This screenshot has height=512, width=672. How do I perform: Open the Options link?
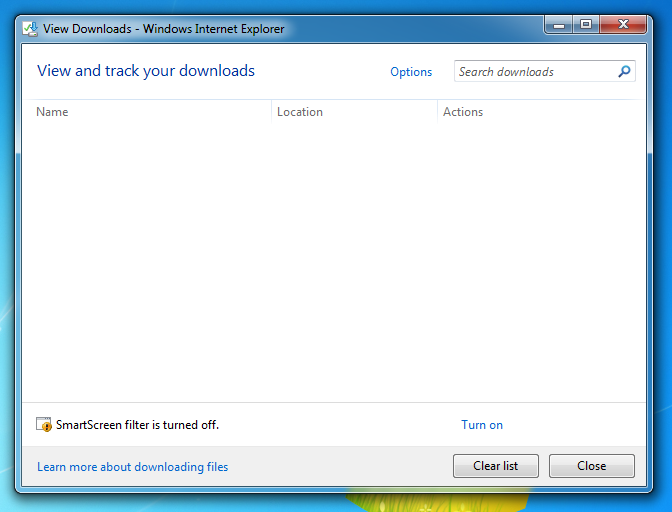coord(411,72)
